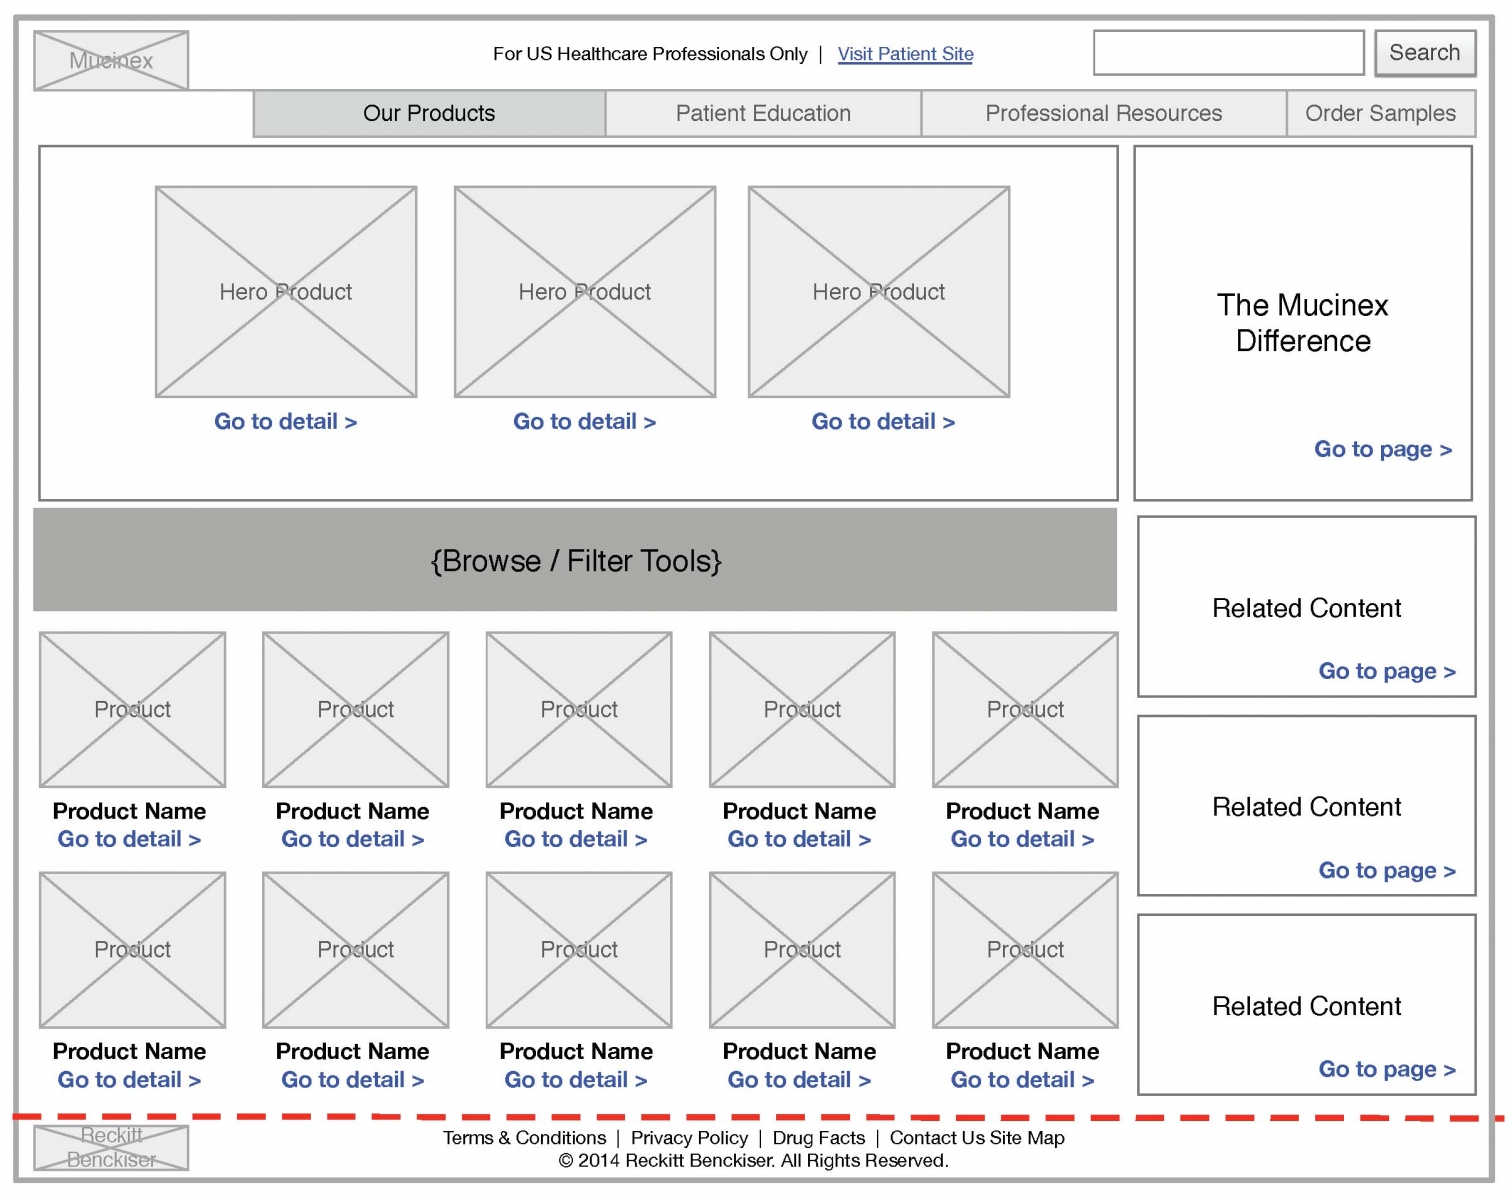Click the Search button
This screenshot has width=1512, height=1200.
(x=1424, y=53)
